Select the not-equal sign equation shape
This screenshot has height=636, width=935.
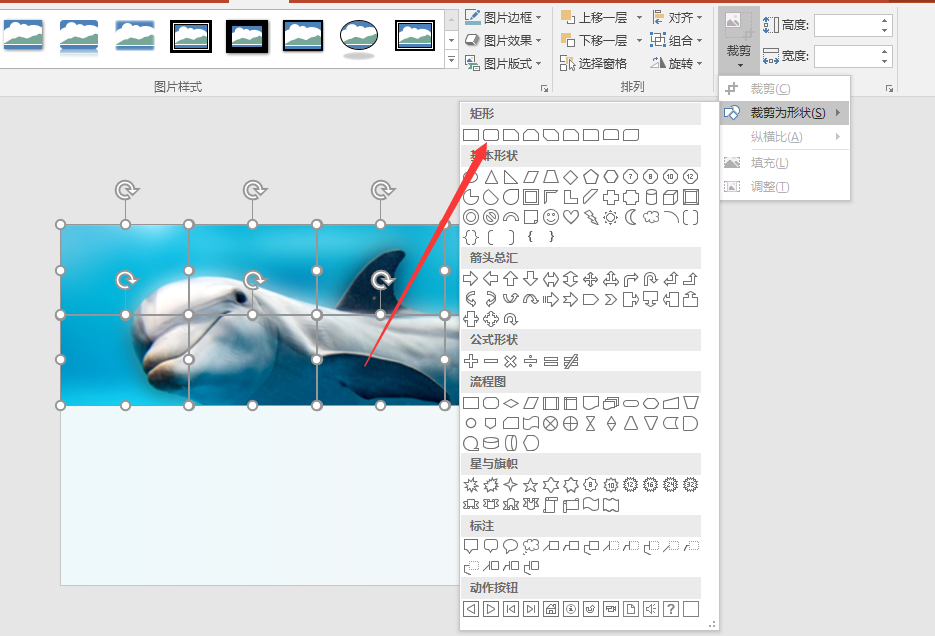[x=571, y=361]
